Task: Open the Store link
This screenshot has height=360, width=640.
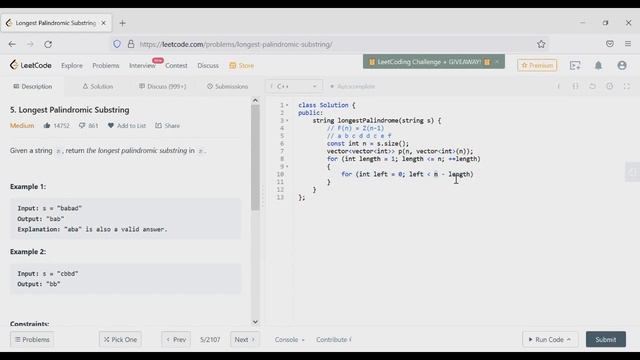Action: [x=242, y=65]
